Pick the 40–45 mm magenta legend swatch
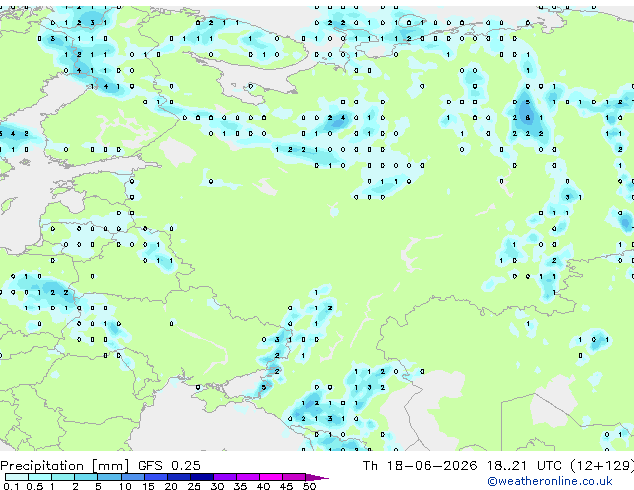This screenshot has height=490, width=634. click(271, 477)
